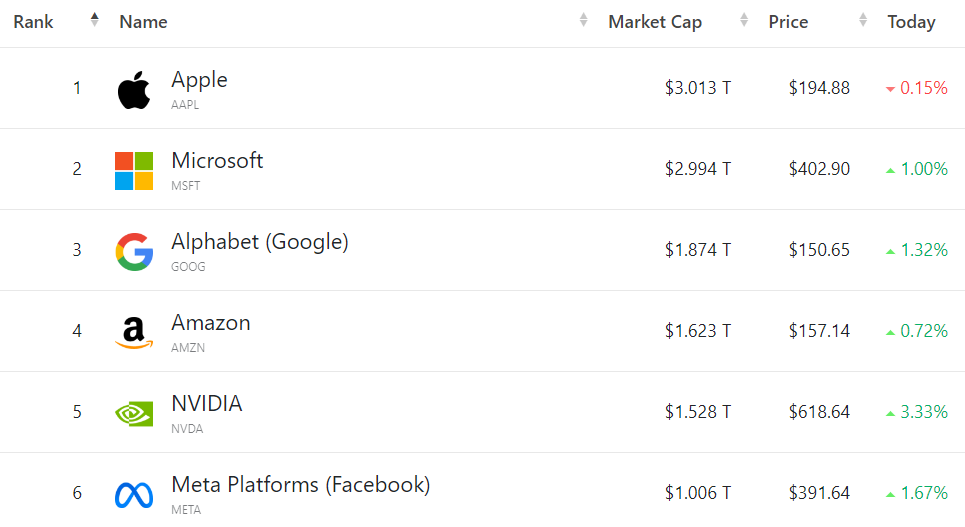965x527 pixels.
Task: Click the Meta infinity logo
Action: click(x=134, y=495)
